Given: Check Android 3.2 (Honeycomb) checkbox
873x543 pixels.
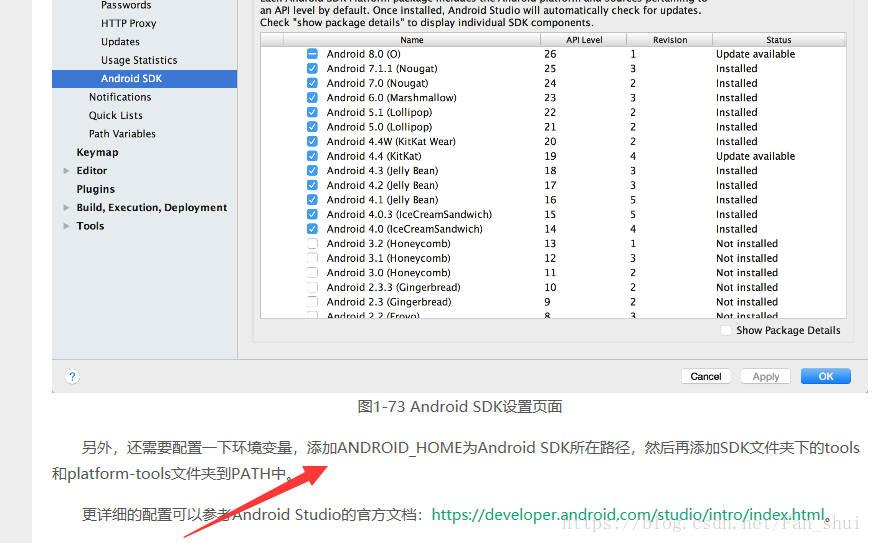Looking at the screenshot, I should [x=312, y=243].
